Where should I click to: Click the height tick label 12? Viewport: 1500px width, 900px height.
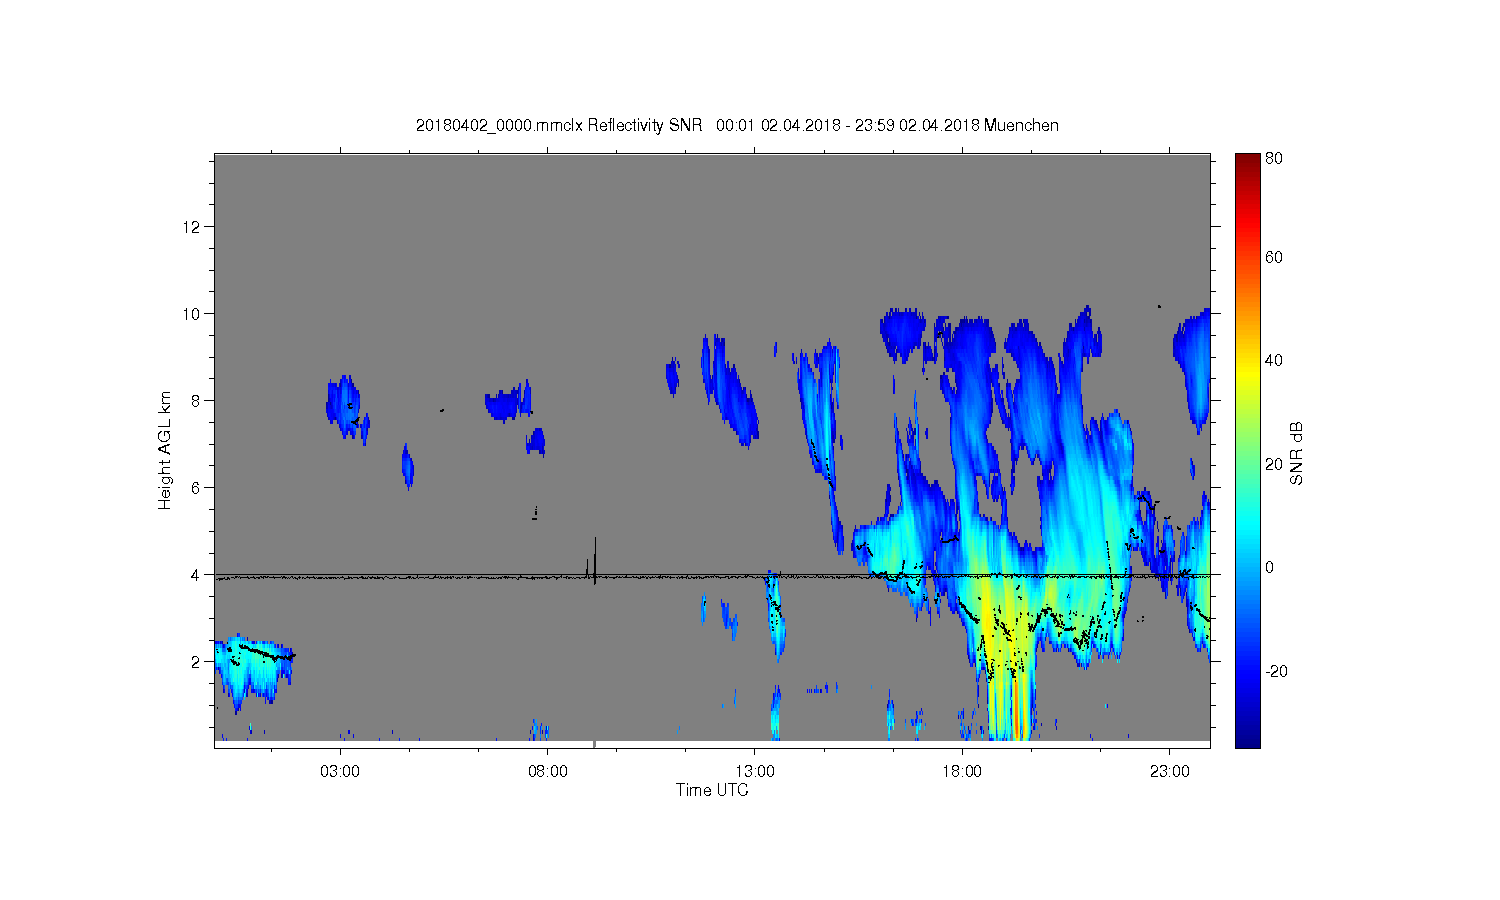click(x=192, y=226)
